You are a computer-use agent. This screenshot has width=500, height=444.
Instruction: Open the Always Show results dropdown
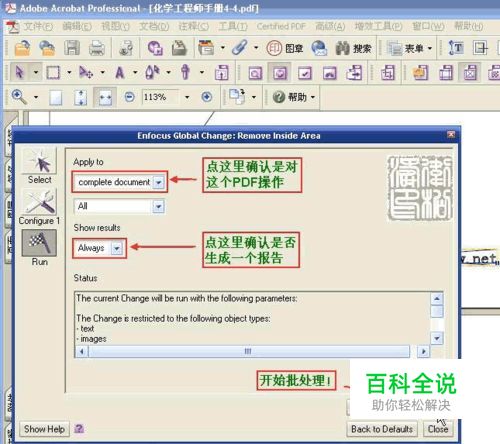(99, 248)
